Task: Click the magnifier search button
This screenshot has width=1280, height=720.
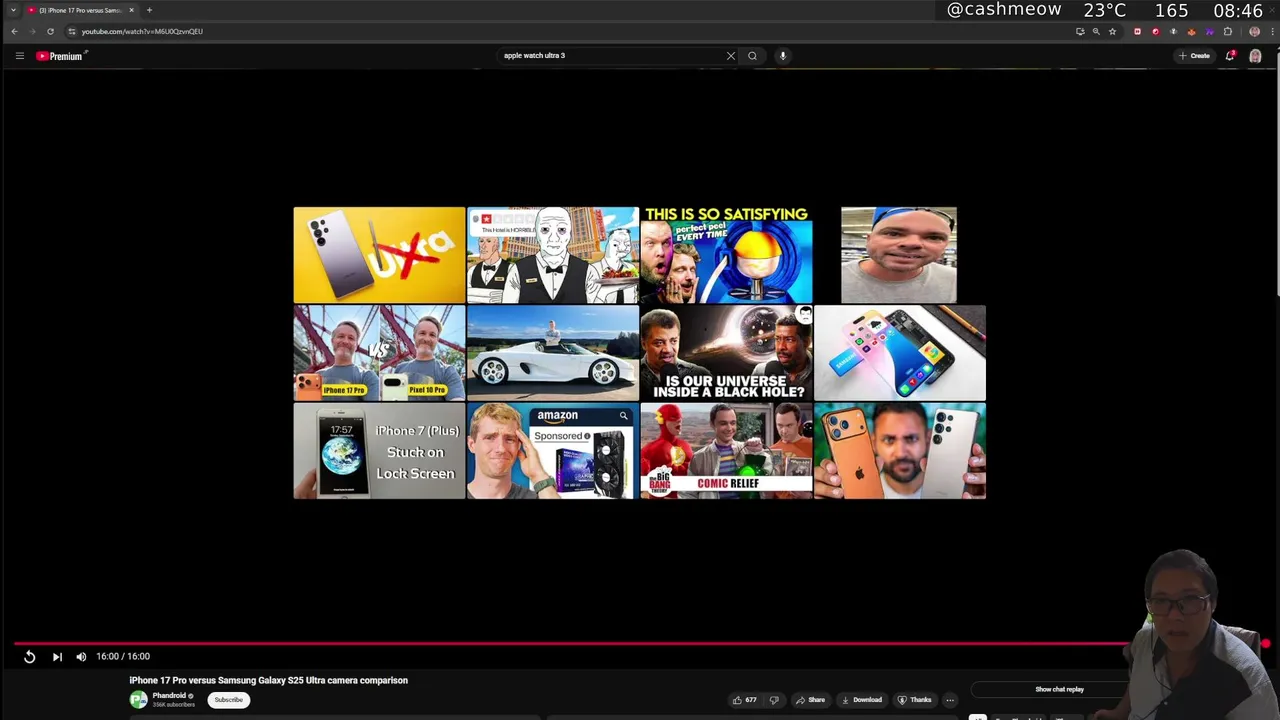Action: (752, 56)
